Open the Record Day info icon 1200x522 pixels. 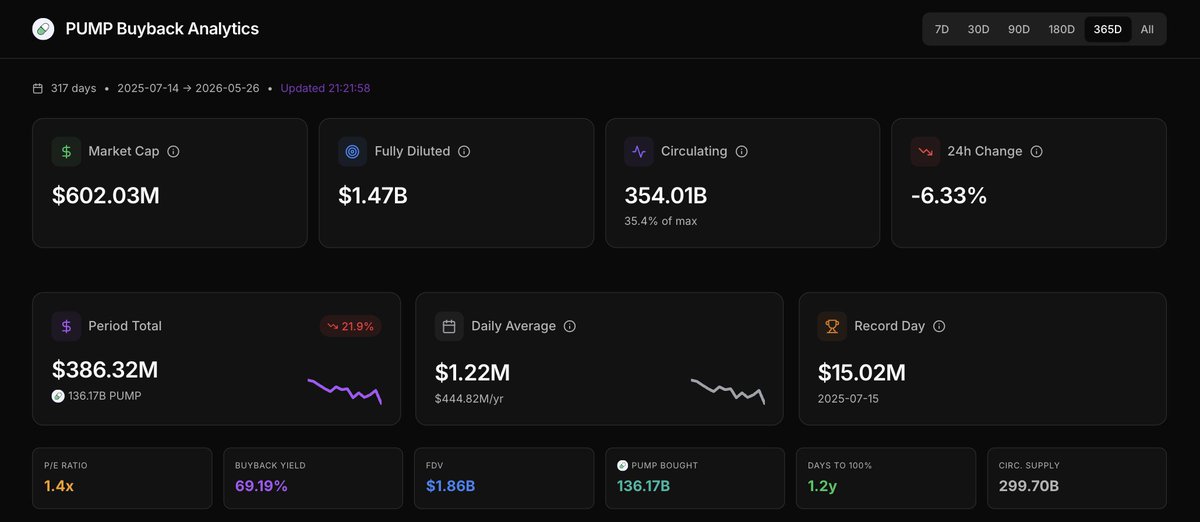pyautogui.click(x=939, y=326)
